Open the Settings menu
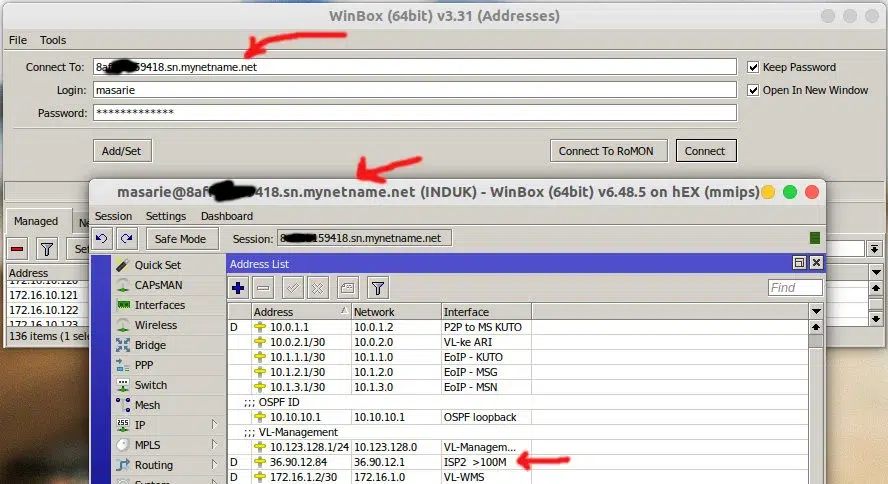 click(166, 216)
